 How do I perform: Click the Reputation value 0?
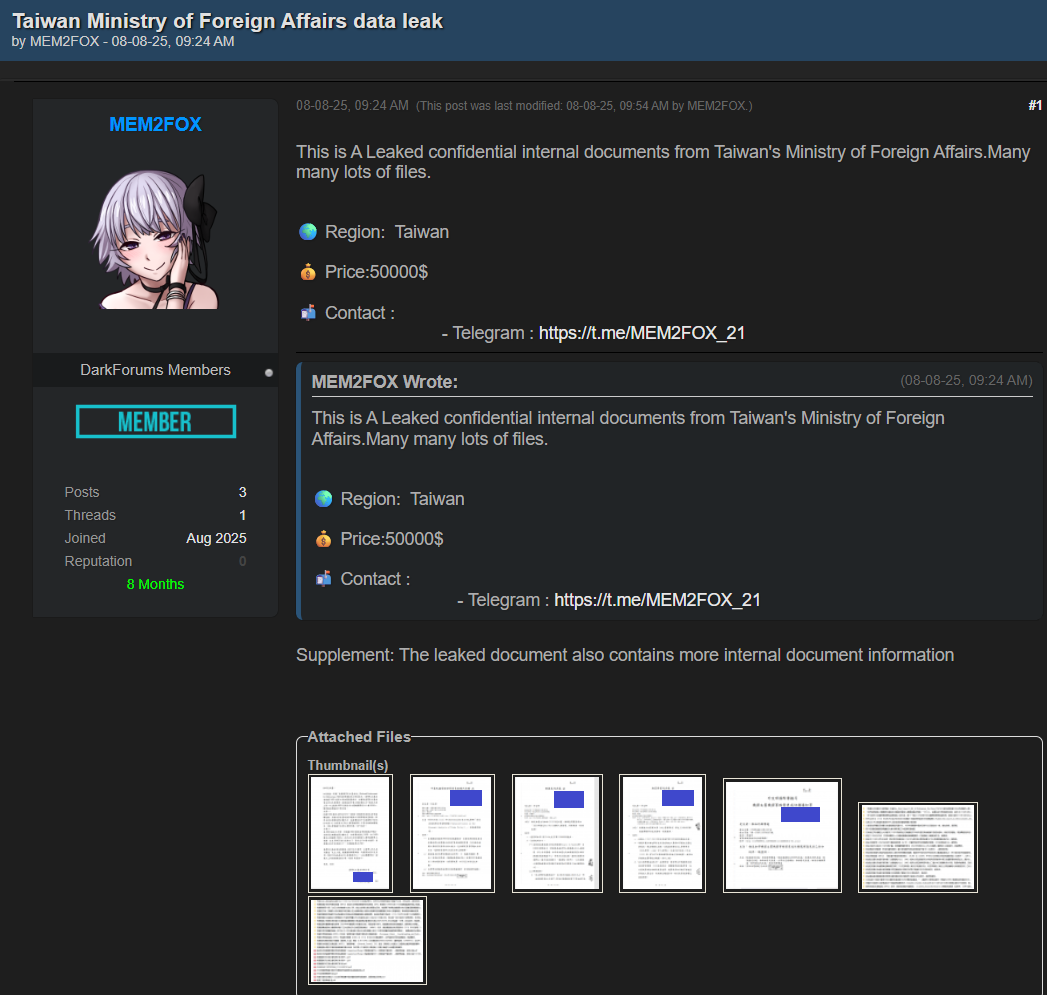pyautogui.click(x=242, y=561)
